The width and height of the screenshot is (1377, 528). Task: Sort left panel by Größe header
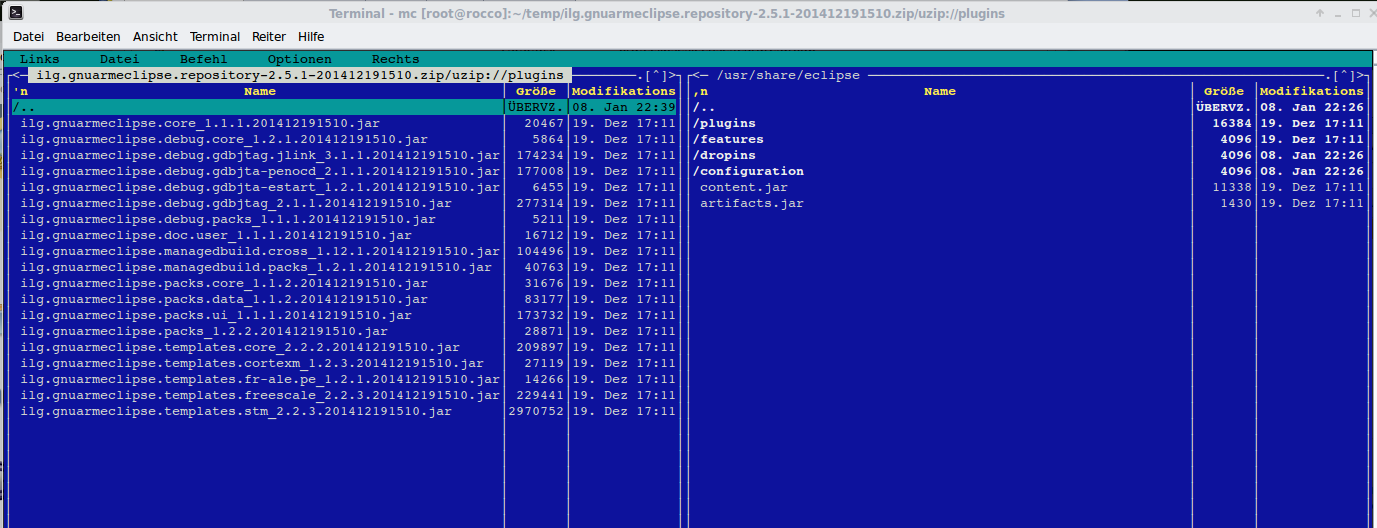(536, 91)
